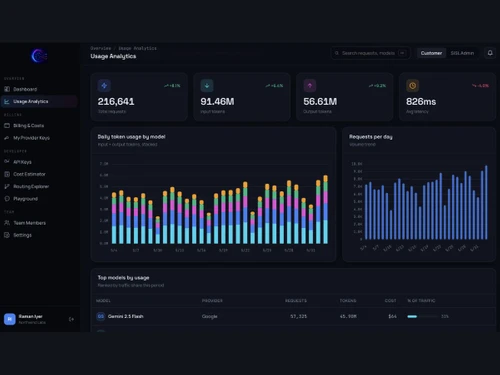Click the user avatar badge
The image size is (500, 375).
(x=10, y=319)
